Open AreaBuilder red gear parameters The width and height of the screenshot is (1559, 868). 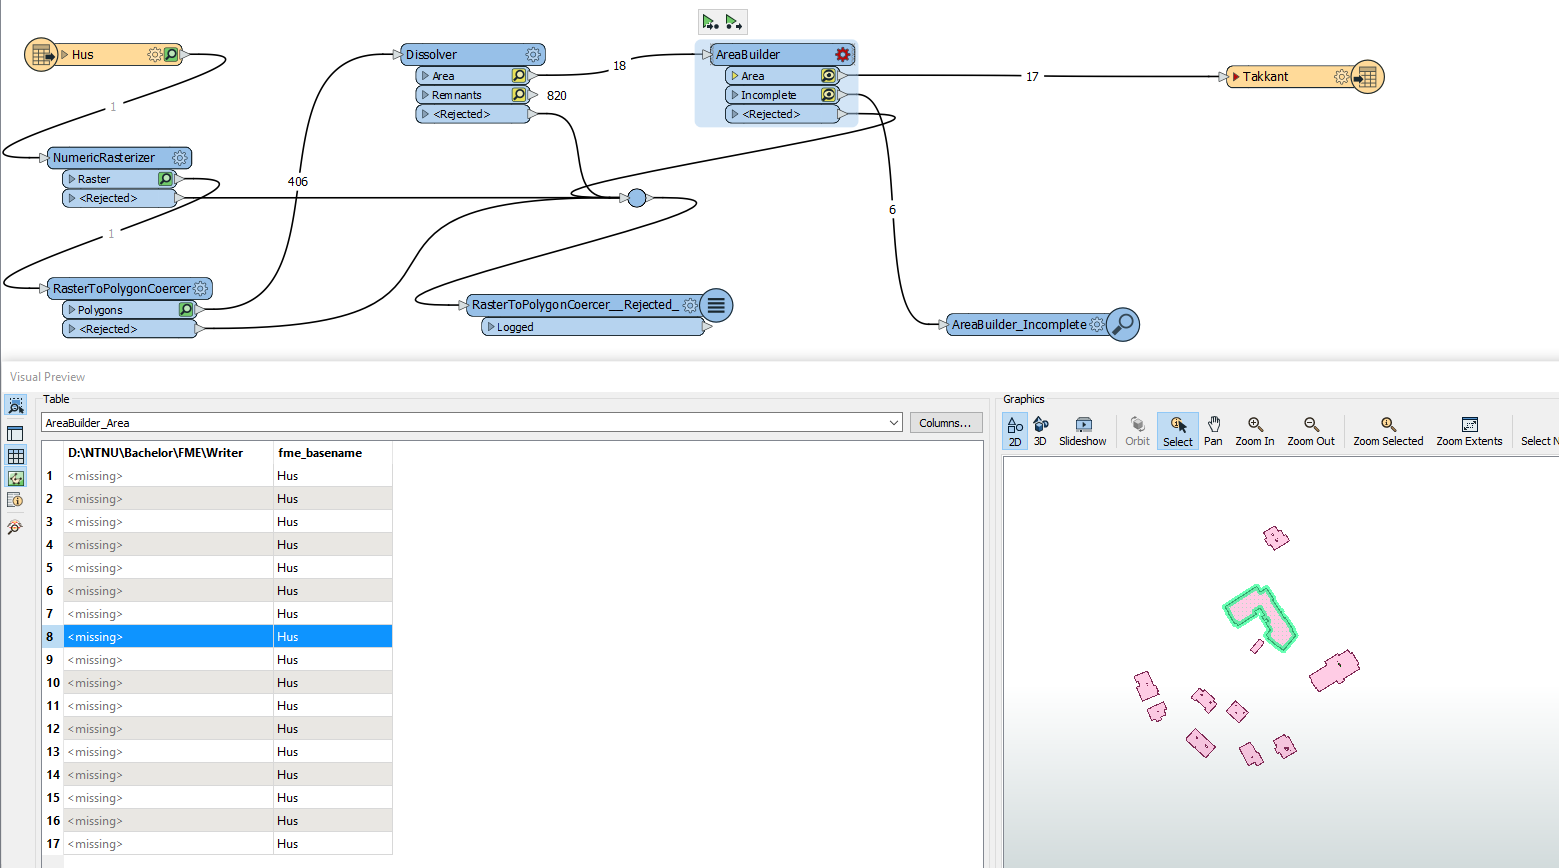tap(842, 55)
